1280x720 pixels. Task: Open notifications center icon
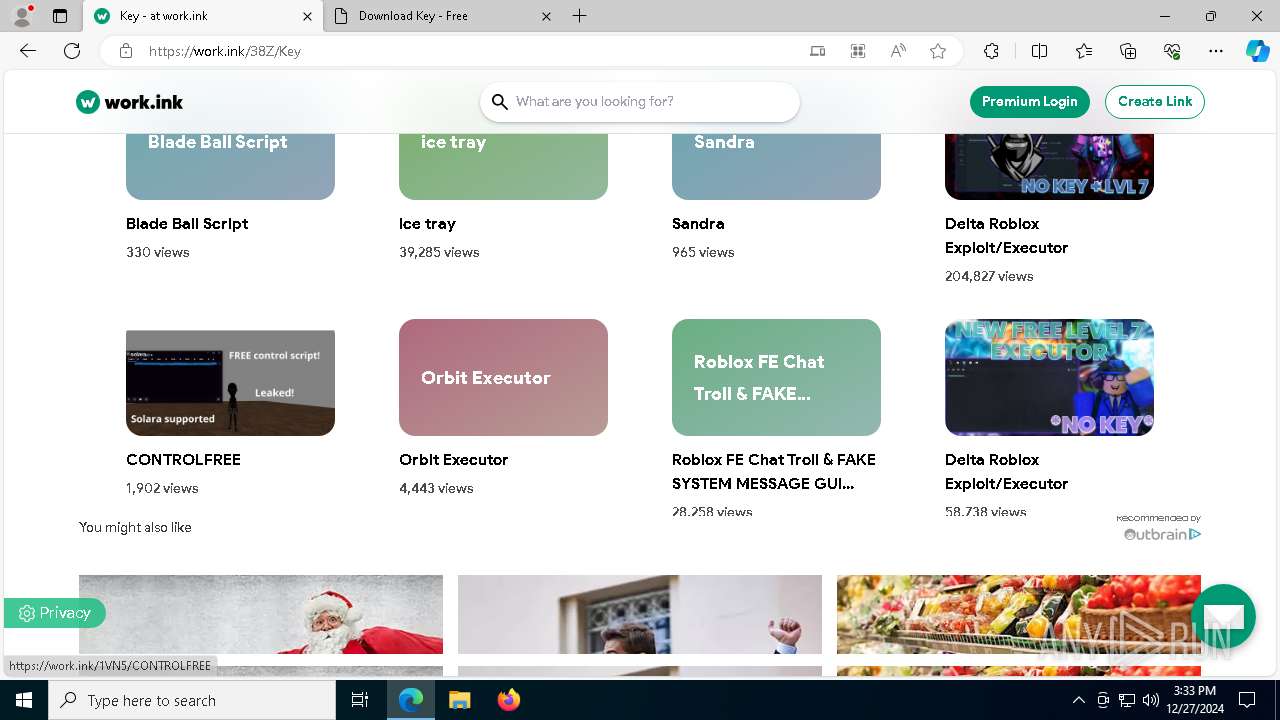tap(1247, 700)
